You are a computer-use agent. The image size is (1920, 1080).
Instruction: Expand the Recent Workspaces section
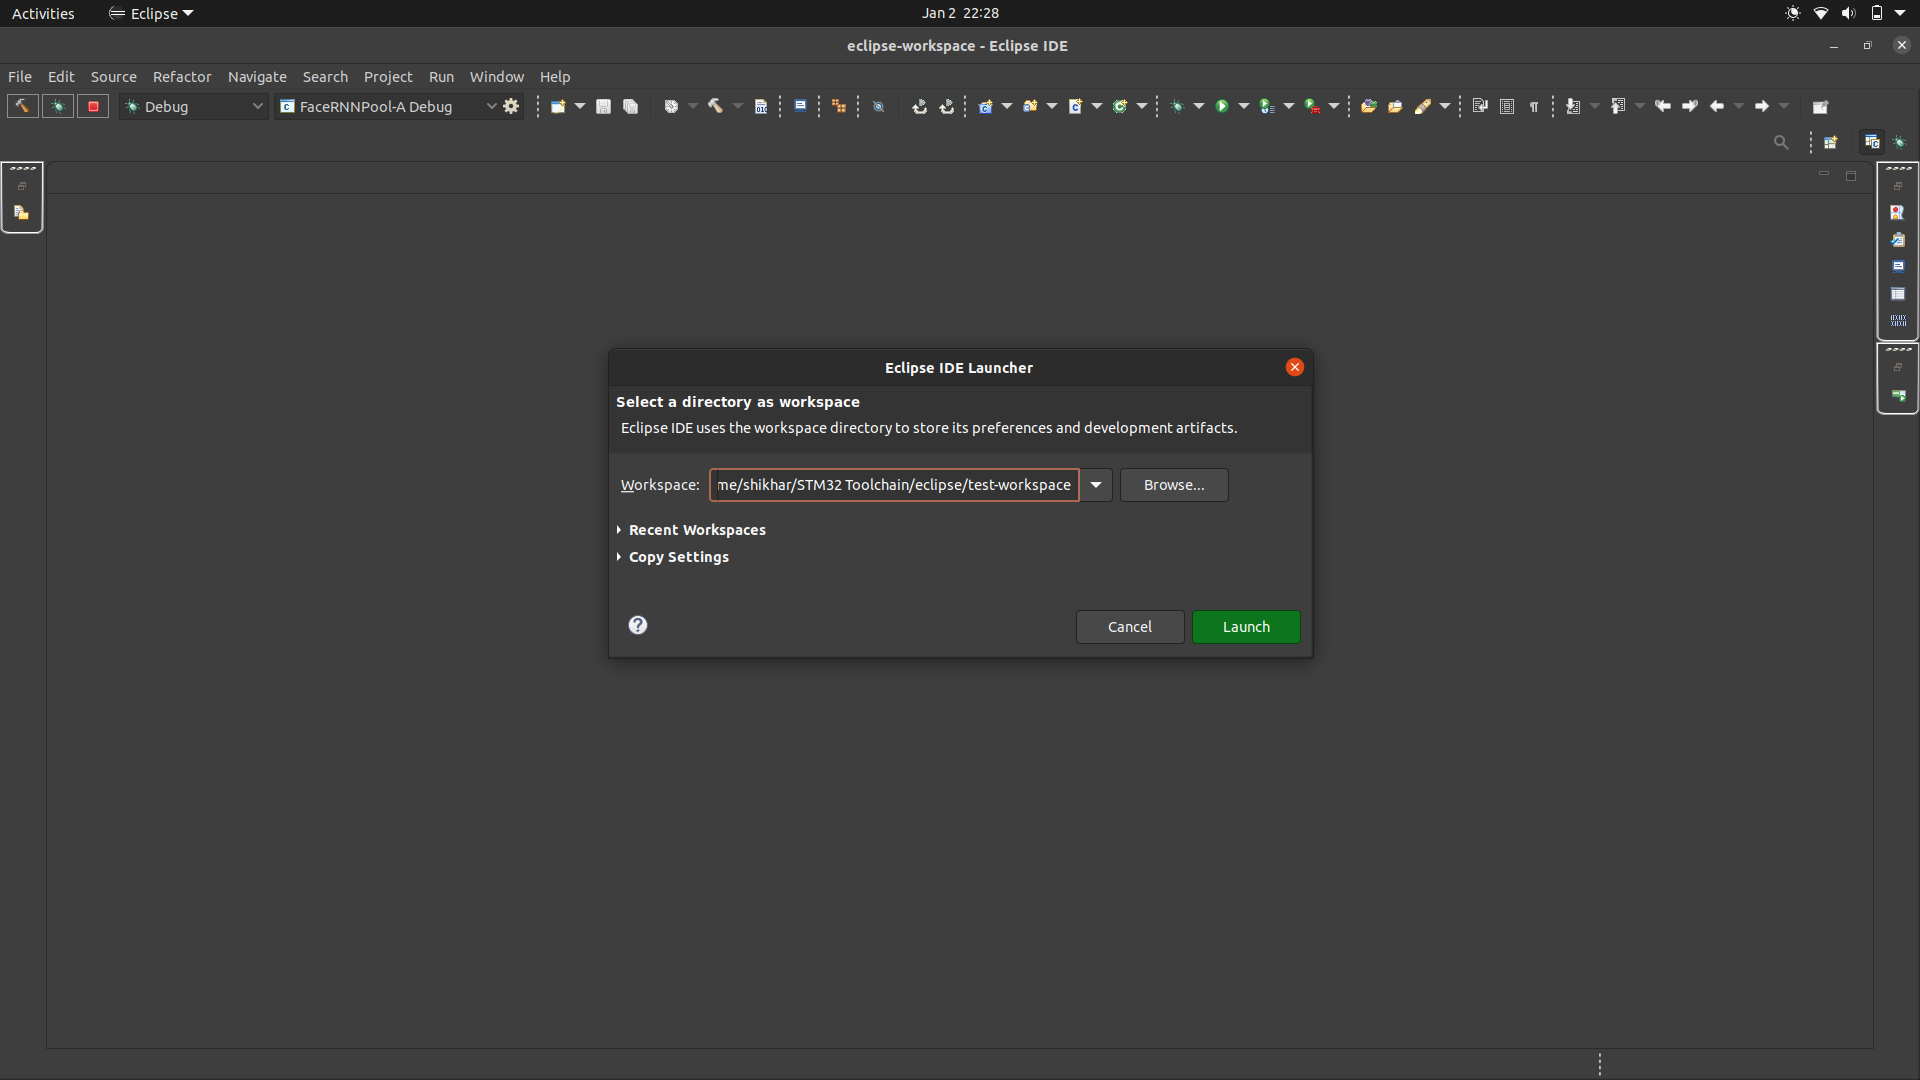click(x=697, y=530)
